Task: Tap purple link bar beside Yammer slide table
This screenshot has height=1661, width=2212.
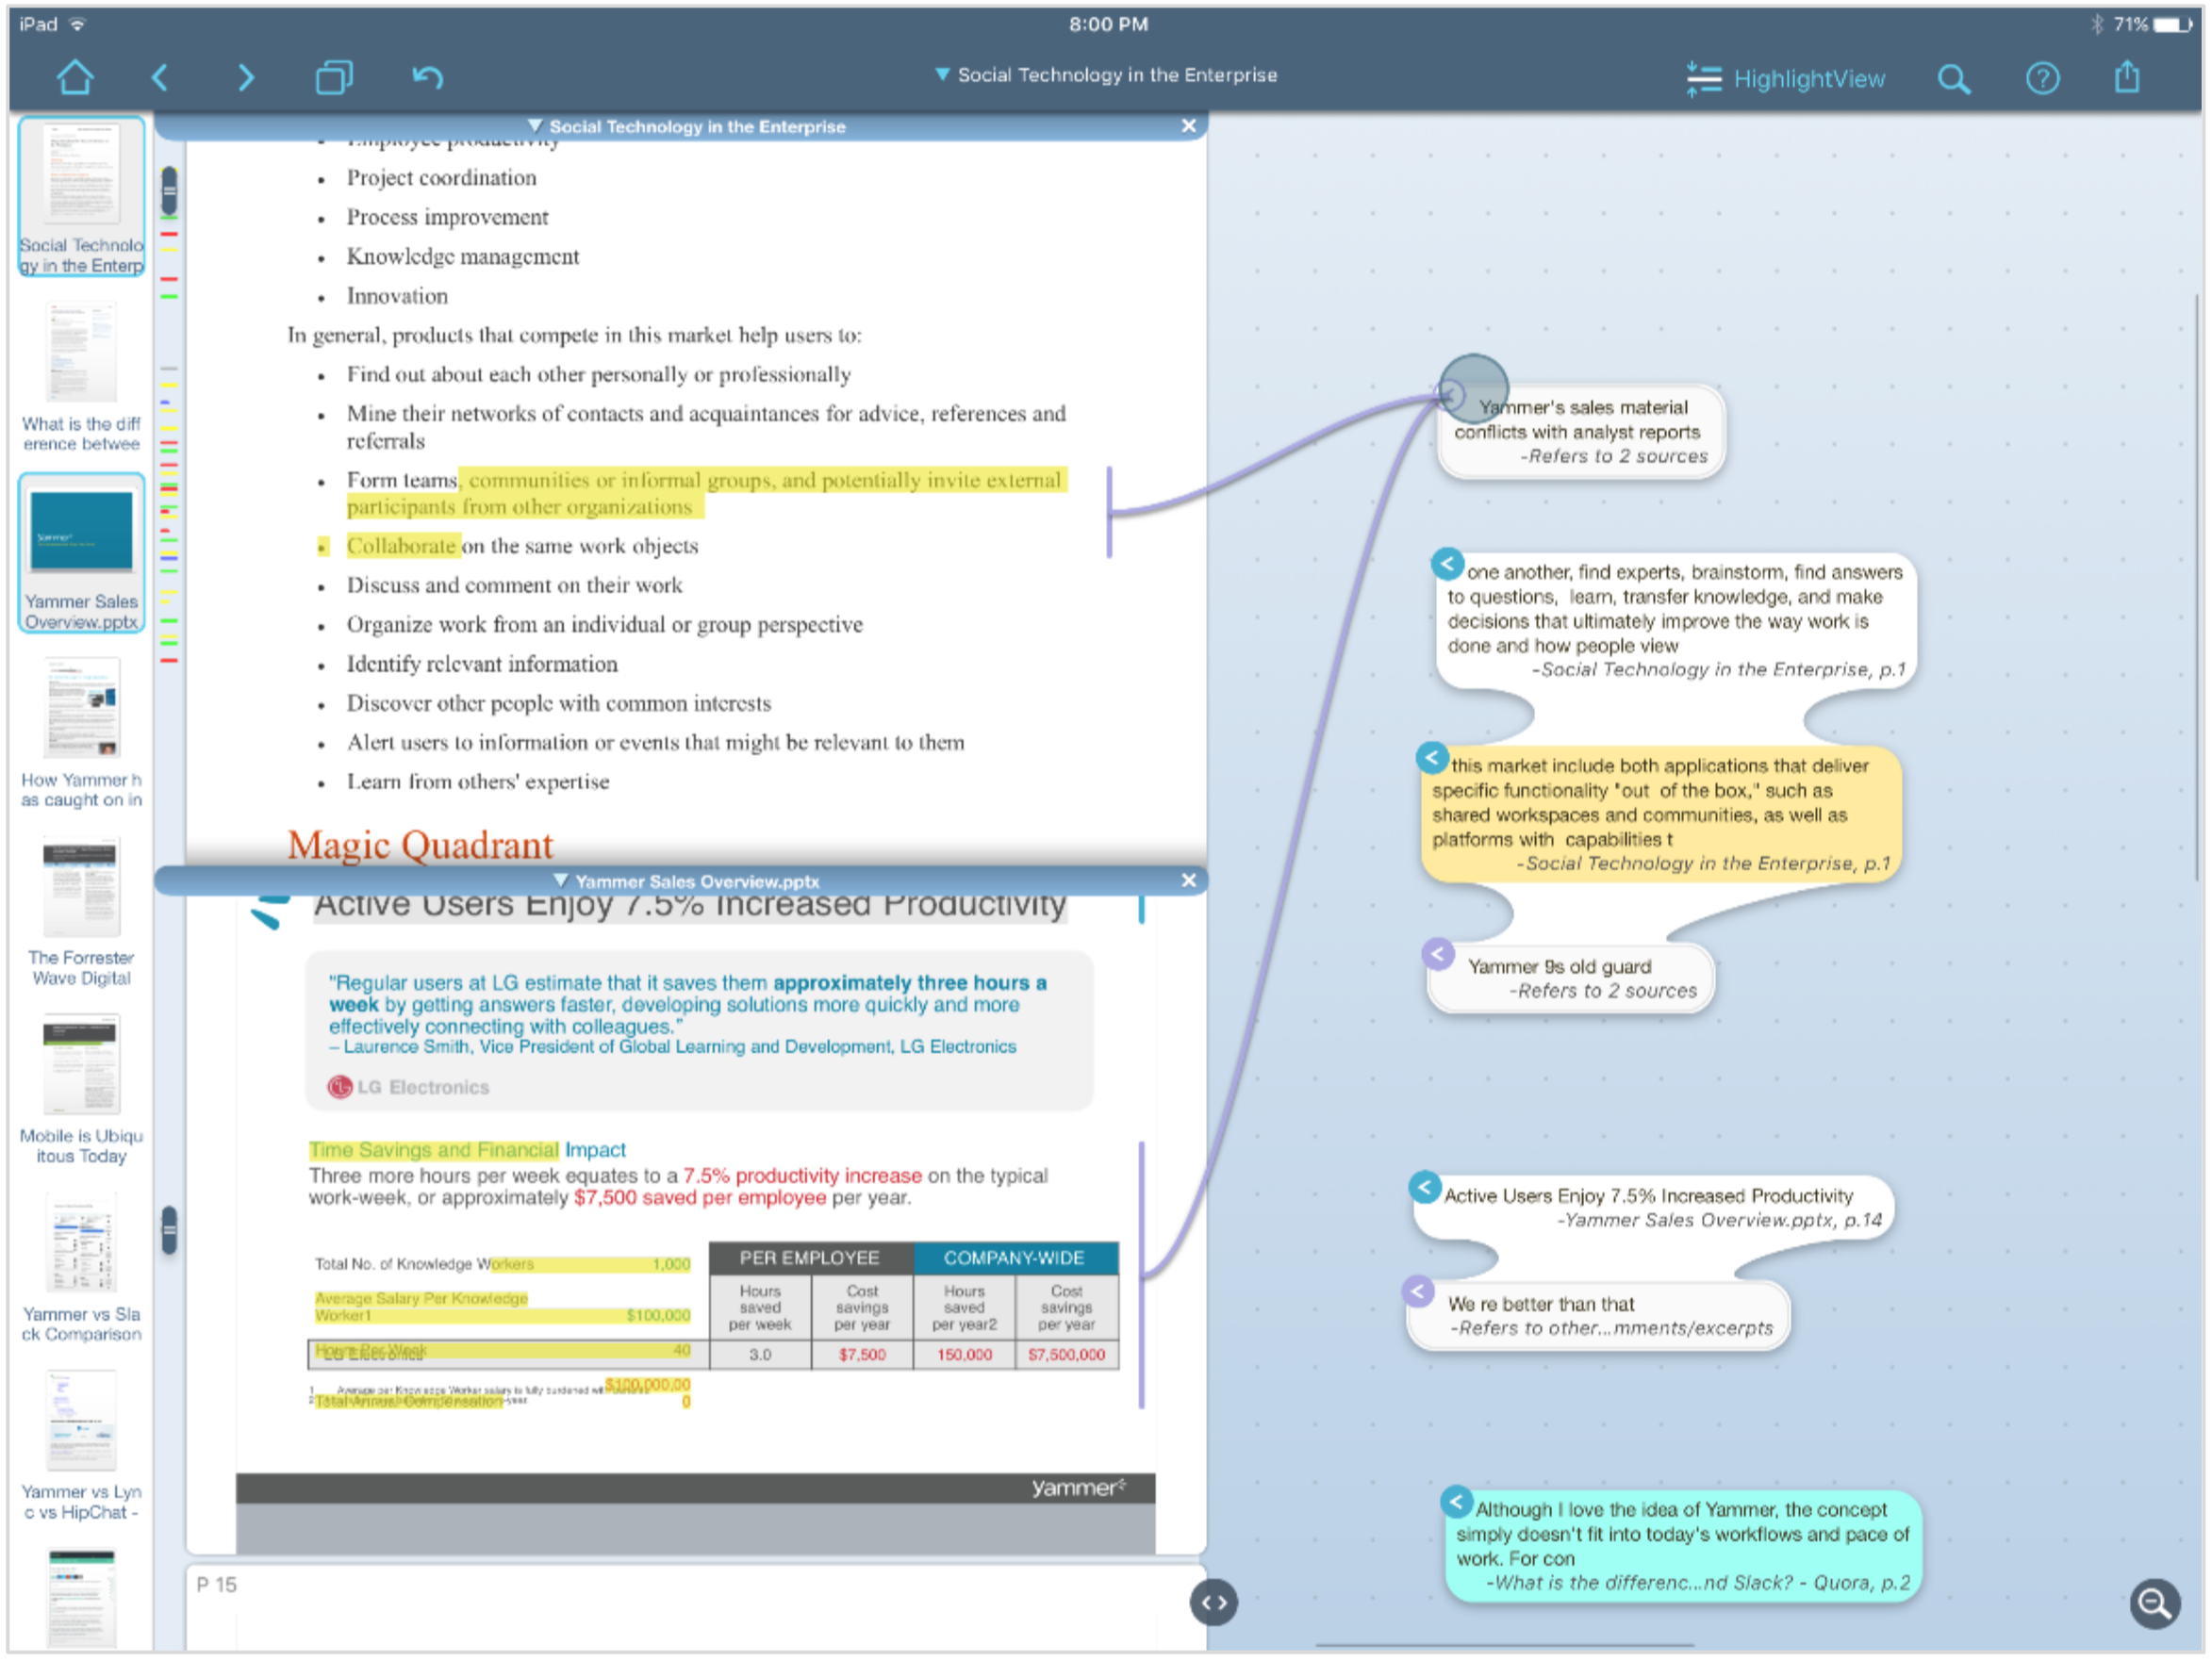Action: click(1141, 1276)
